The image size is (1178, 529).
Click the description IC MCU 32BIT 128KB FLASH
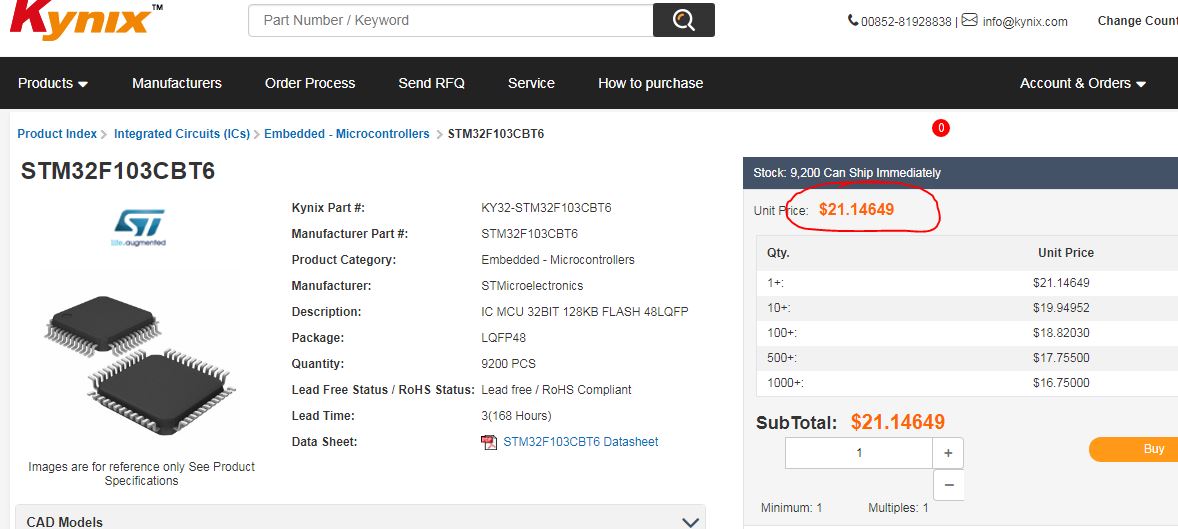(x=584, y=312)
